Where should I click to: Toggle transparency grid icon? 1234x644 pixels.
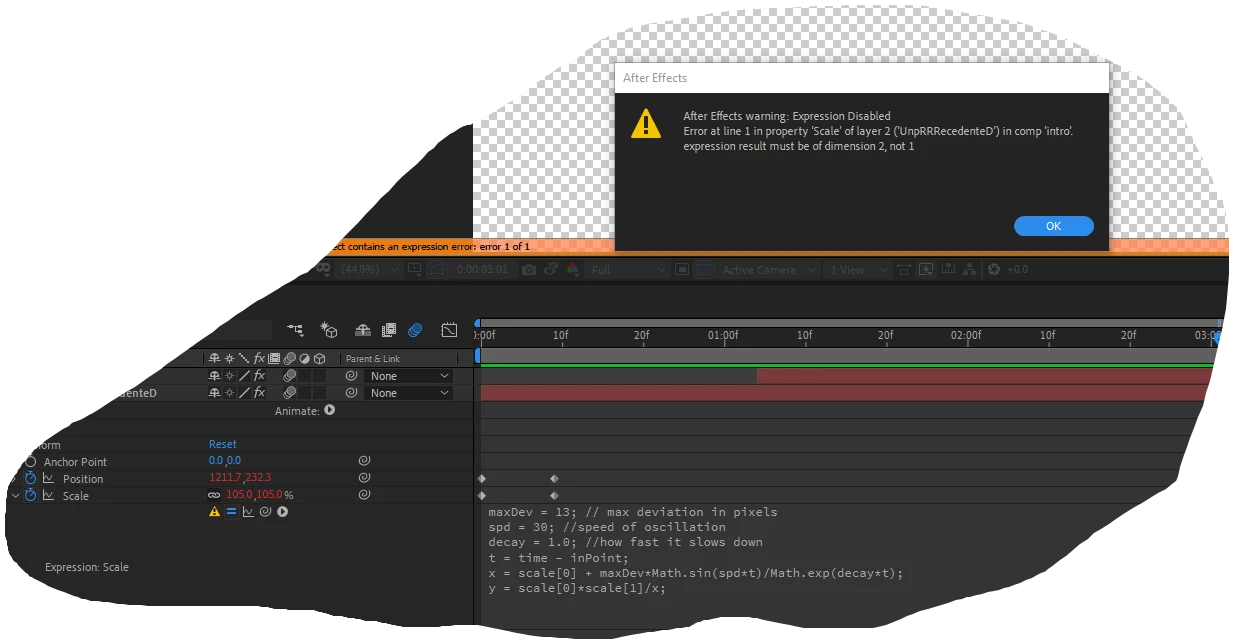[x=705, y=270]
